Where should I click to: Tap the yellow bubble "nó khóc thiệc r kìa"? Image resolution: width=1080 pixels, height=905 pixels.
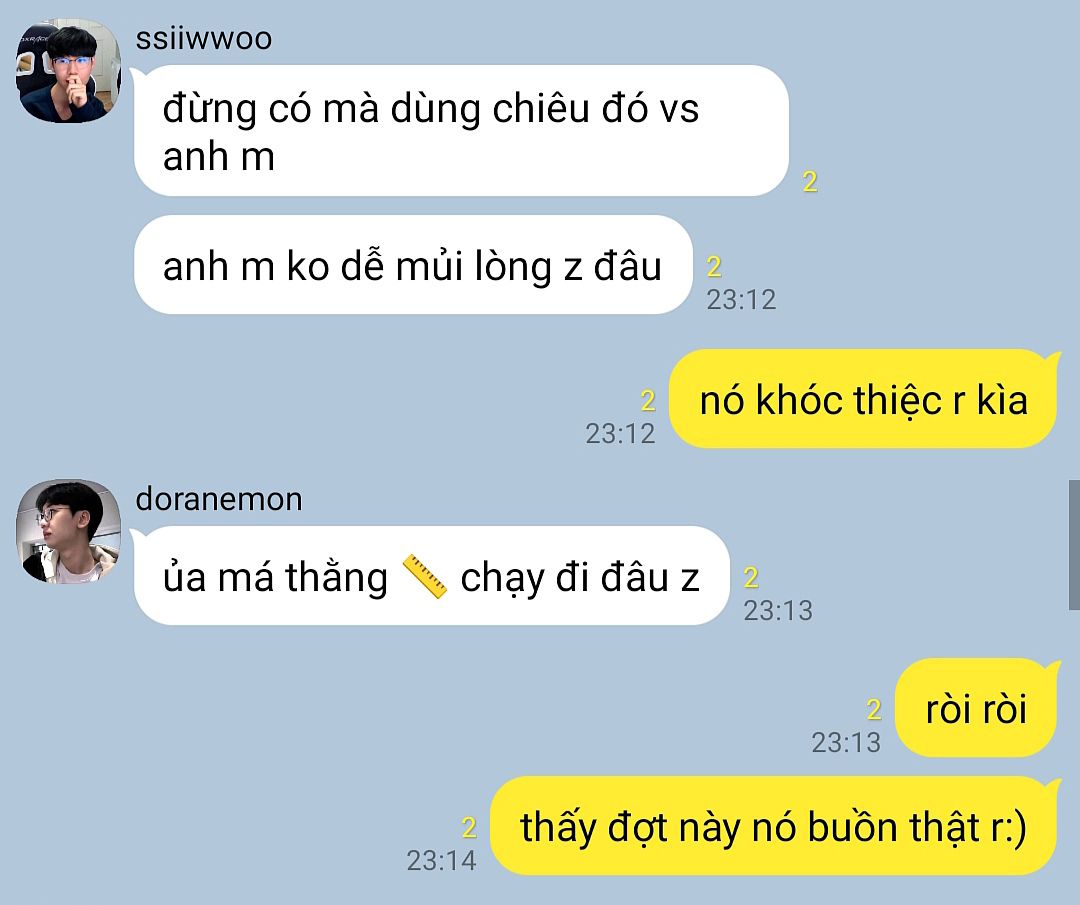862,399
